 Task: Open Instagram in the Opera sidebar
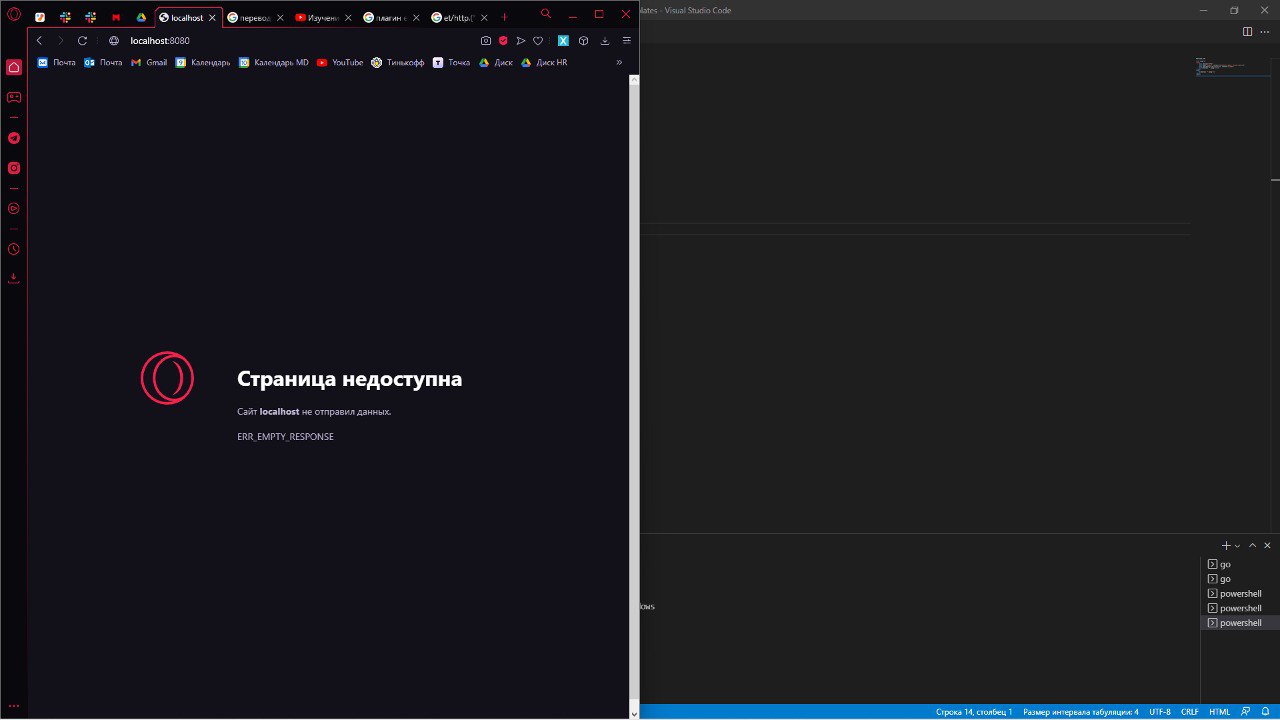(x=14, y=168)
